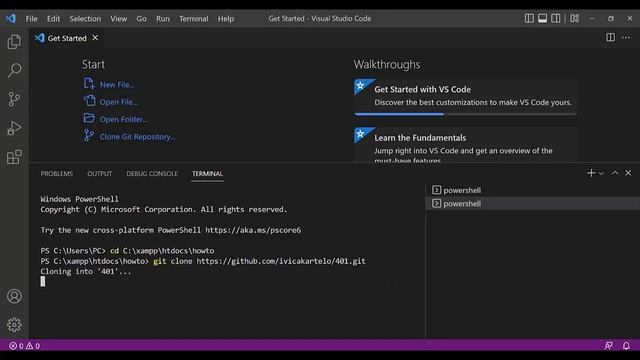Maximize the panel with up chevron

[x=615, y=173]
